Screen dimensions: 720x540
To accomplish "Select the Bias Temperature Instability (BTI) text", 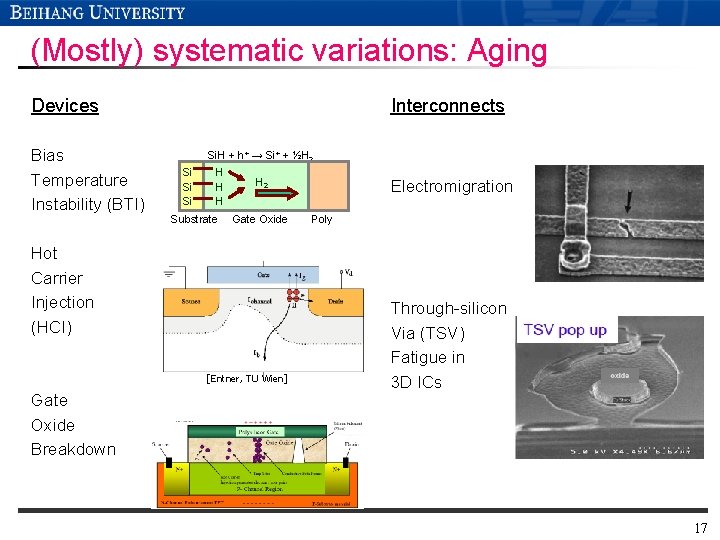I will point(88,180).
